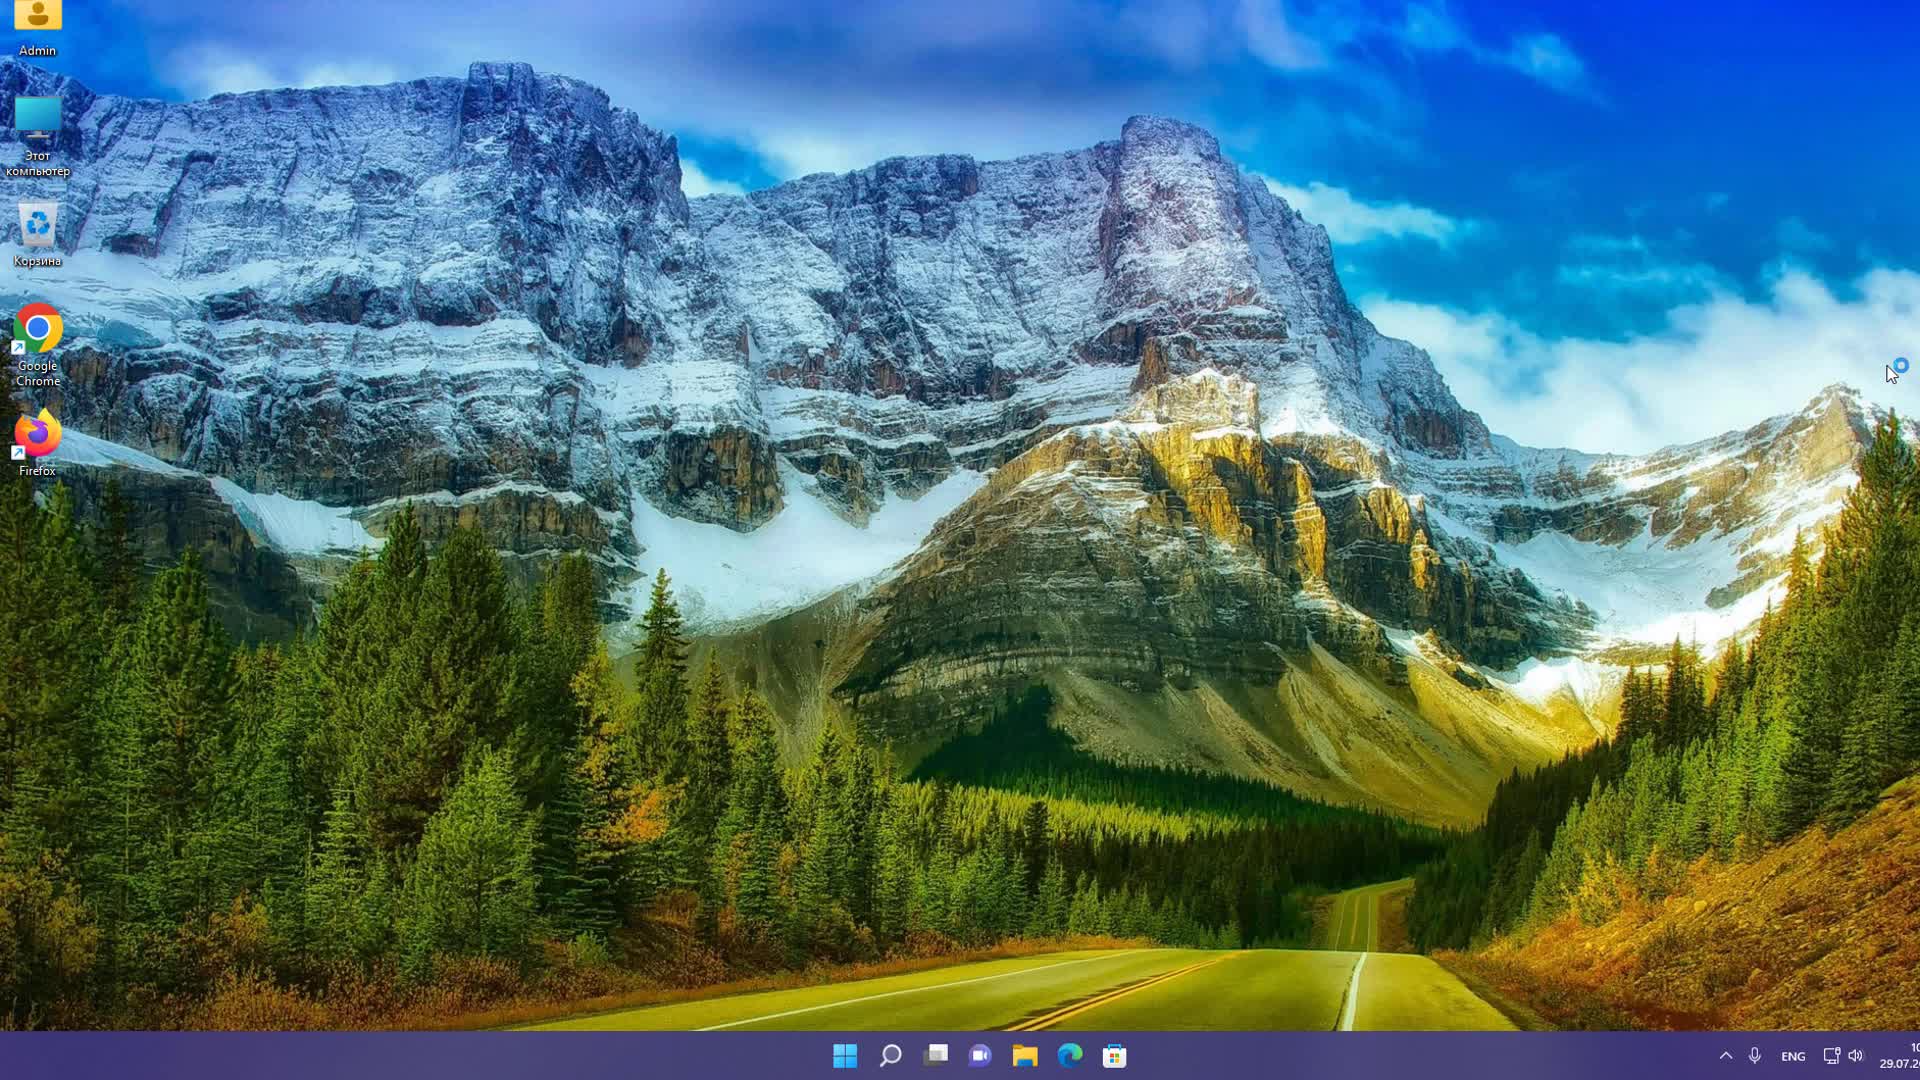This screenshot has height=1080, width=1920.
Task: Switch keyboard language via ENG indicator
Action: 1792,1055
